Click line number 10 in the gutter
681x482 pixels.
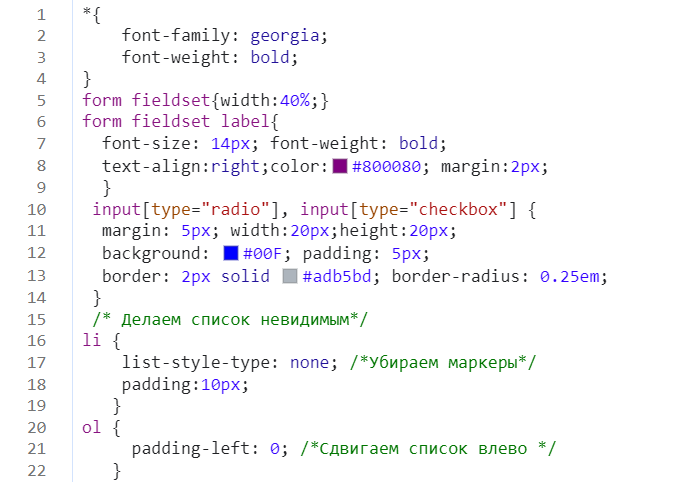(x=36, y=210)
